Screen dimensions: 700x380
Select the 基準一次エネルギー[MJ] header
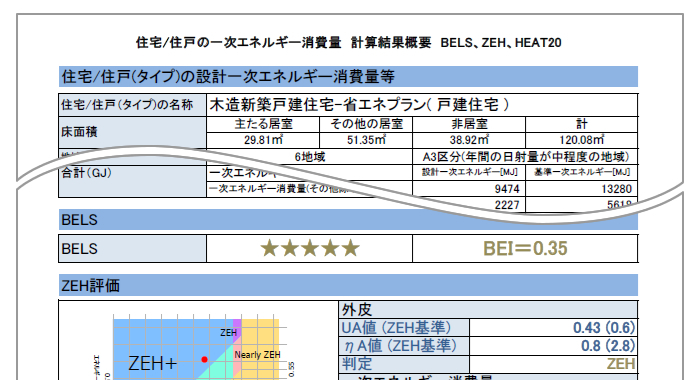pyautogui.click(x=582, y=172)
